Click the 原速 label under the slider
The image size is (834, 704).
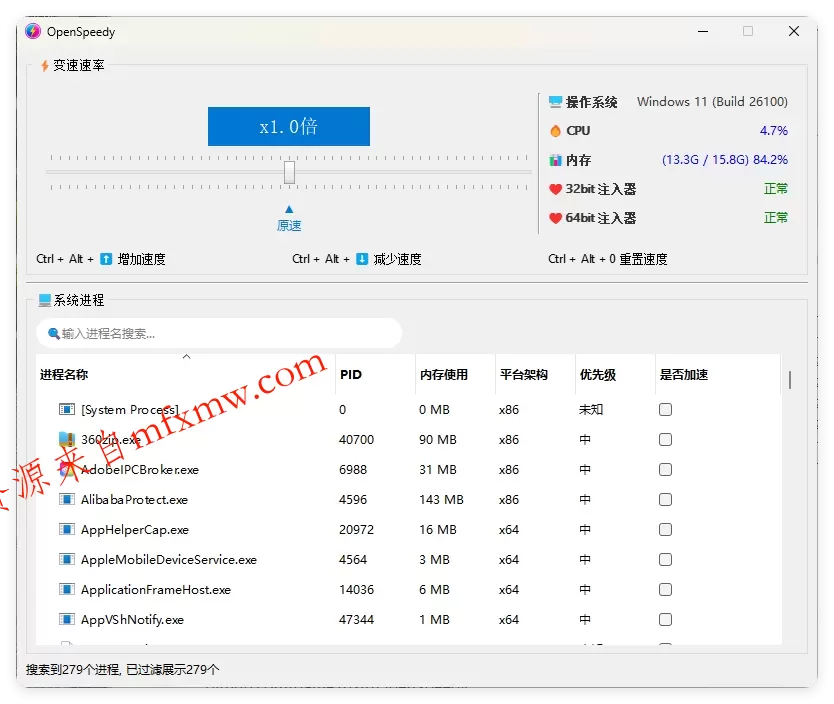coord(289,225)
